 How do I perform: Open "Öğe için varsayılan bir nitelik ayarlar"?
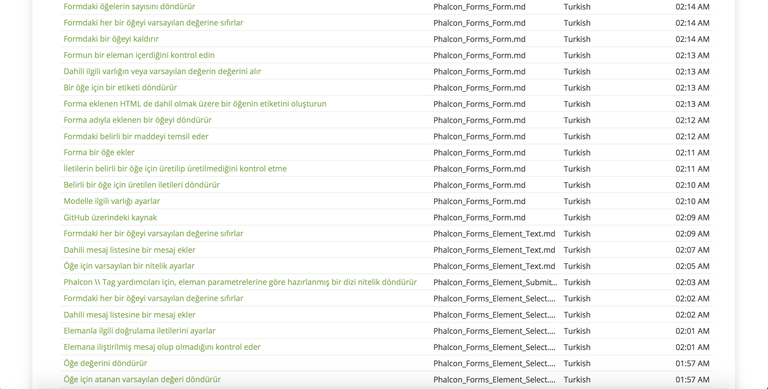pos(129,266)
